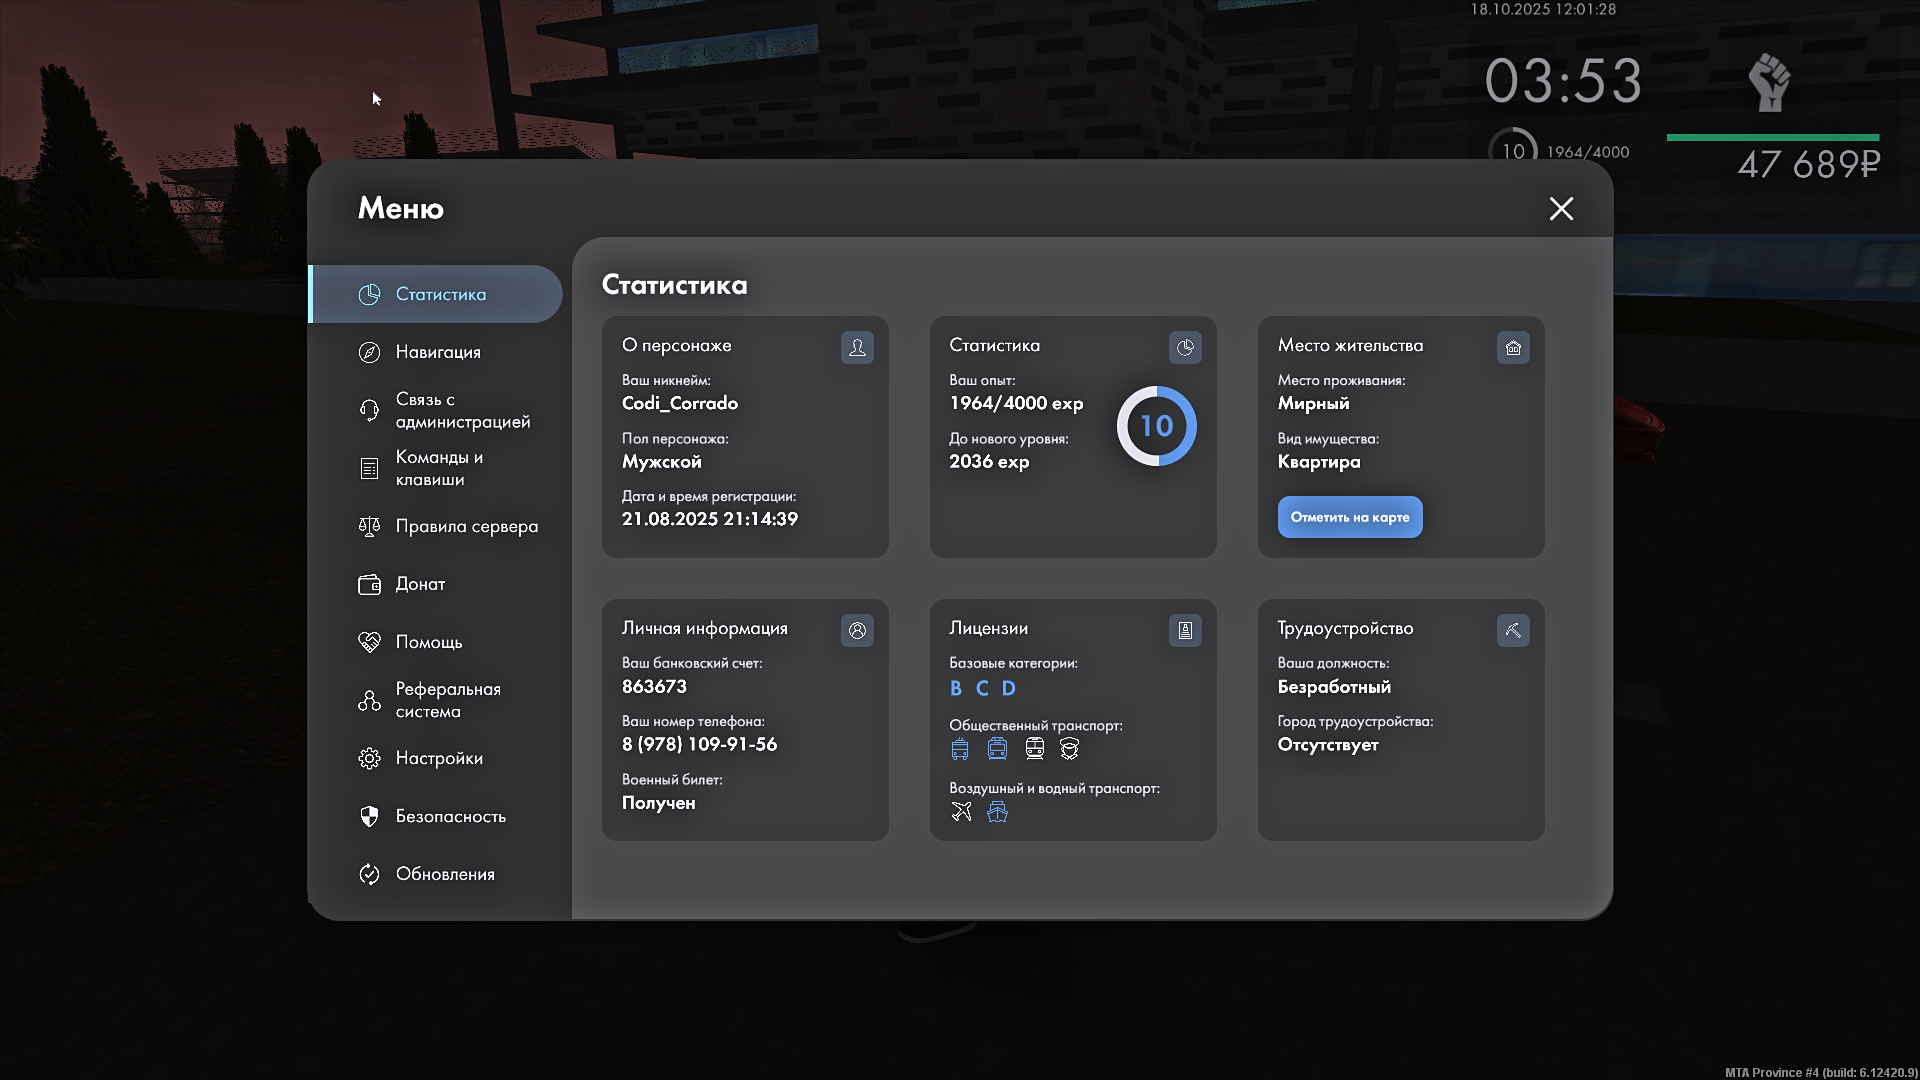
Task: Click the license category D letter
Action: (1008, 688)
